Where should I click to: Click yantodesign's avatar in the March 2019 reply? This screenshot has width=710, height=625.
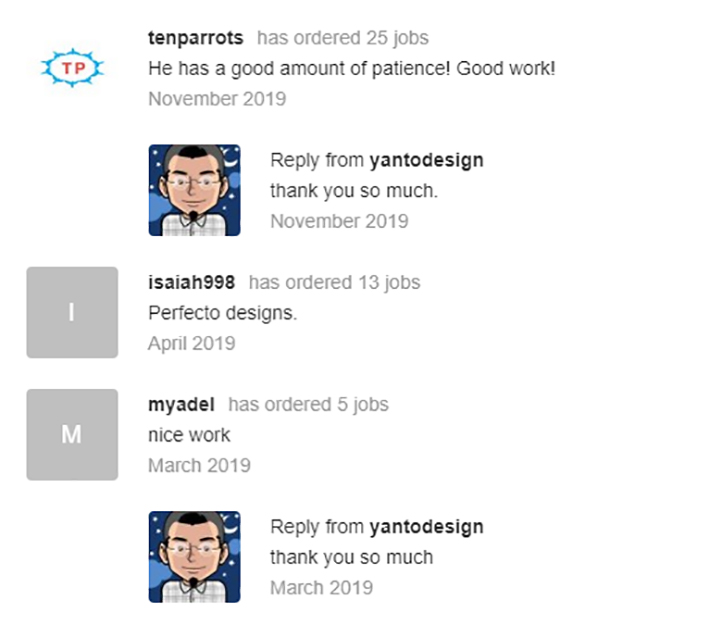pyautogui.click(x=194, y=557)
